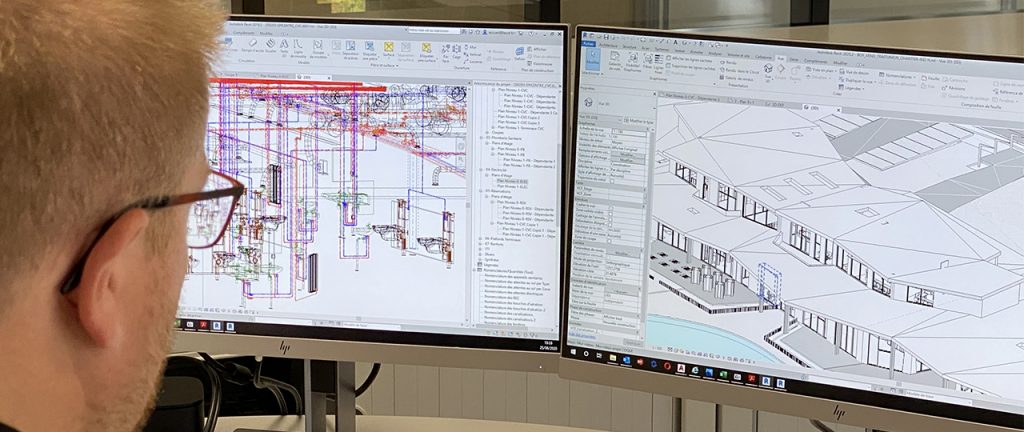Toggle Cadrage de l'annotation checkbox

point(611,219)
